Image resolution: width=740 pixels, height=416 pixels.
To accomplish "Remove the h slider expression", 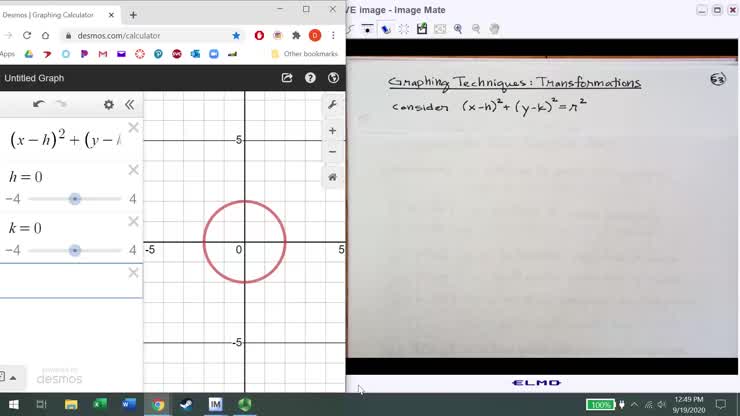I will click(x=133, y=170).
